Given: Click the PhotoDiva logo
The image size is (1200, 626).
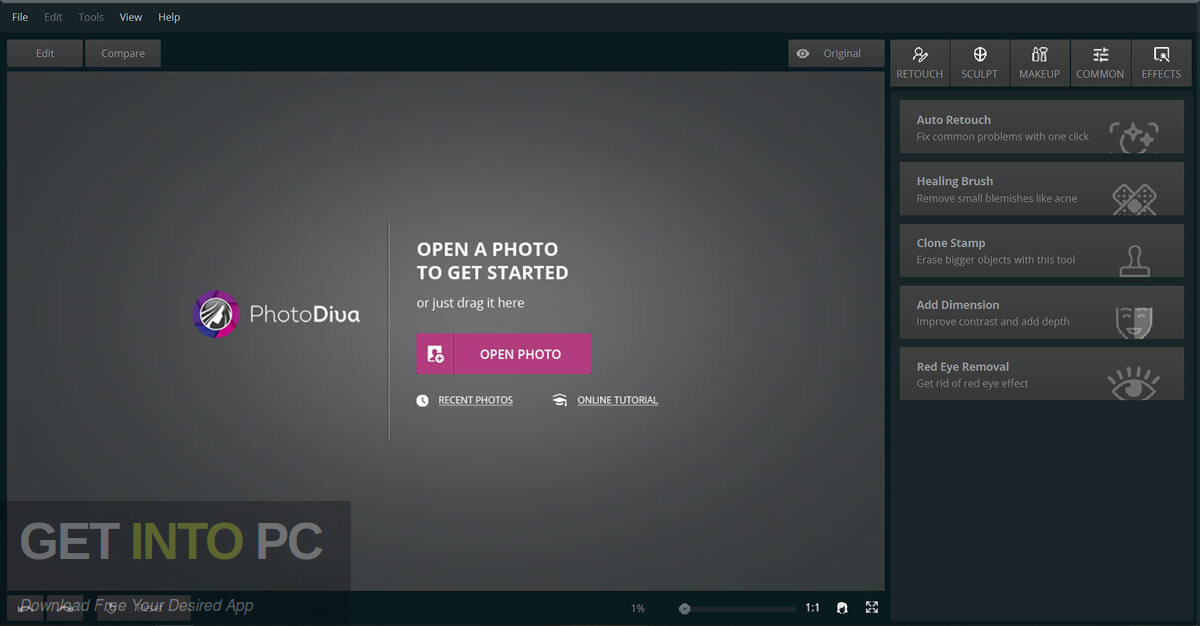Looking at the screenshot, I should tap(276, 314).
